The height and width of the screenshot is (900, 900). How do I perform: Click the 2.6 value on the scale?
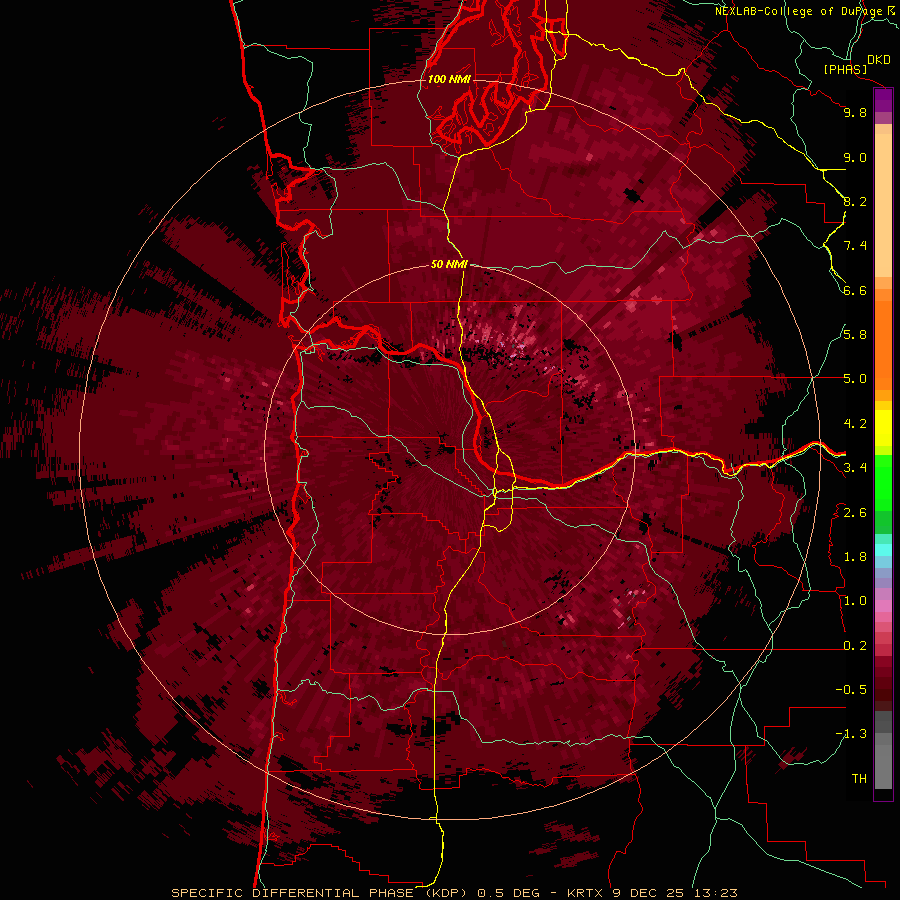click(x=855, y=513)
